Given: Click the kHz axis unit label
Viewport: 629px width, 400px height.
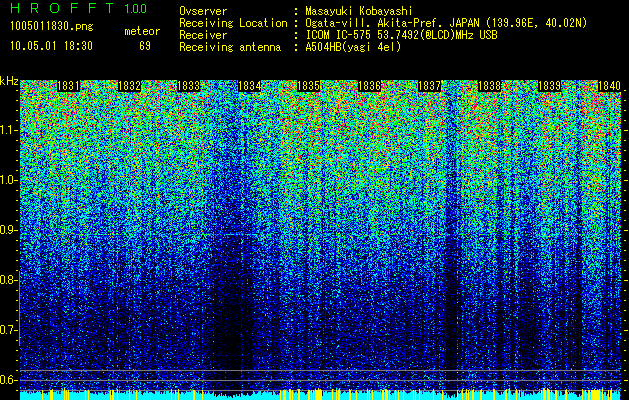Looking at the screenshot, I should (x=9, y=81).
